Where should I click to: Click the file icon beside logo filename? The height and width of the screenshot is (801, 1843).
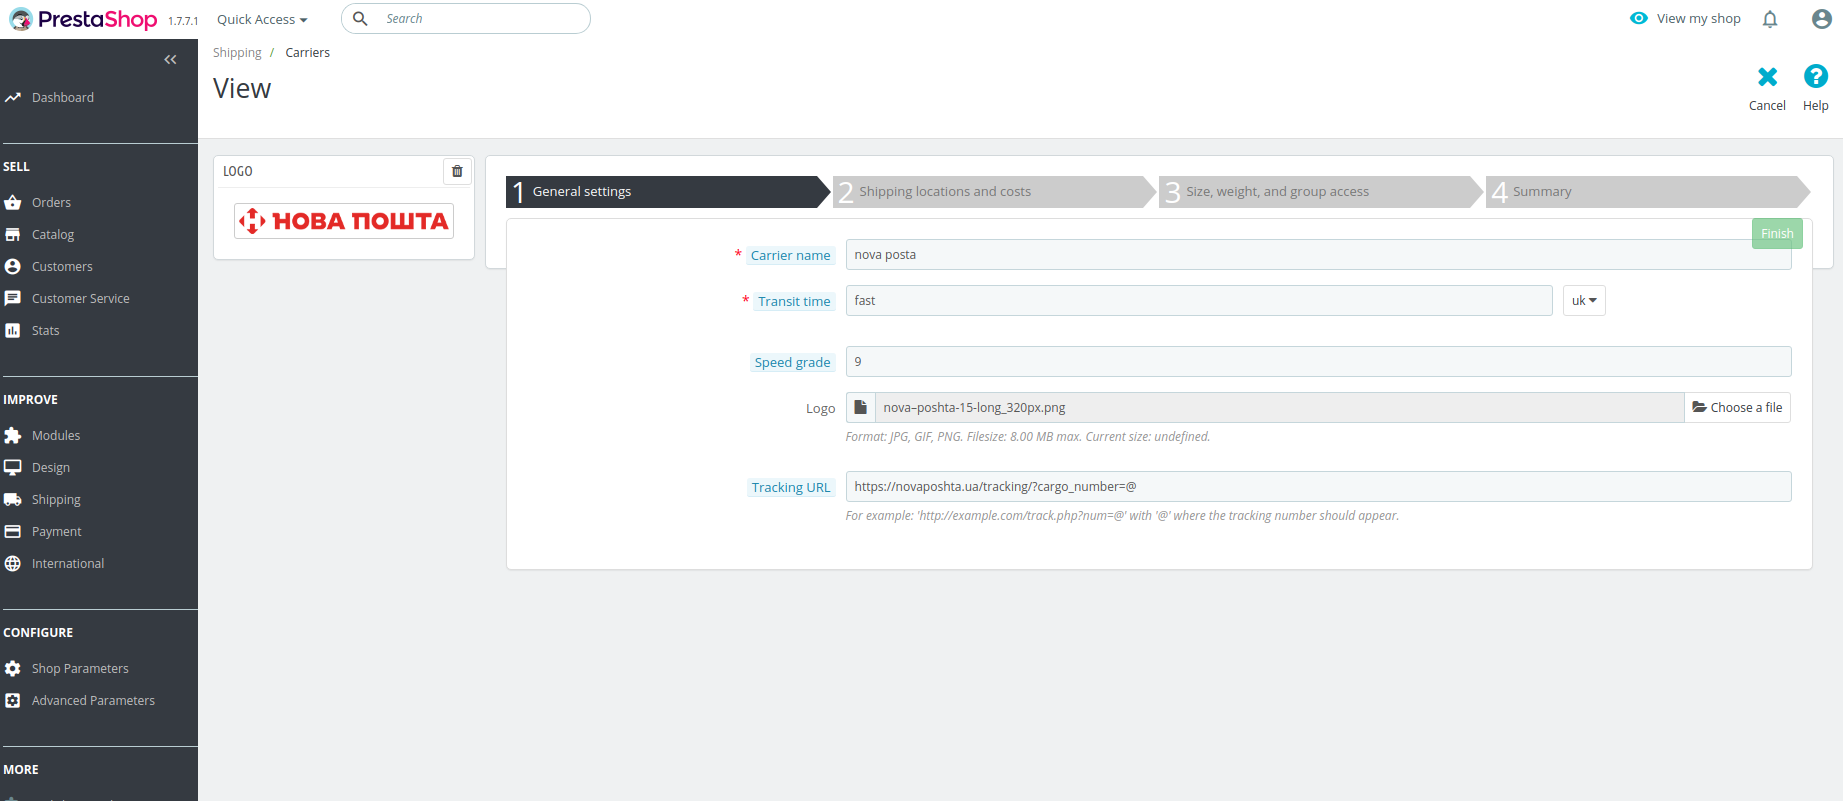[x=860, y=408]
